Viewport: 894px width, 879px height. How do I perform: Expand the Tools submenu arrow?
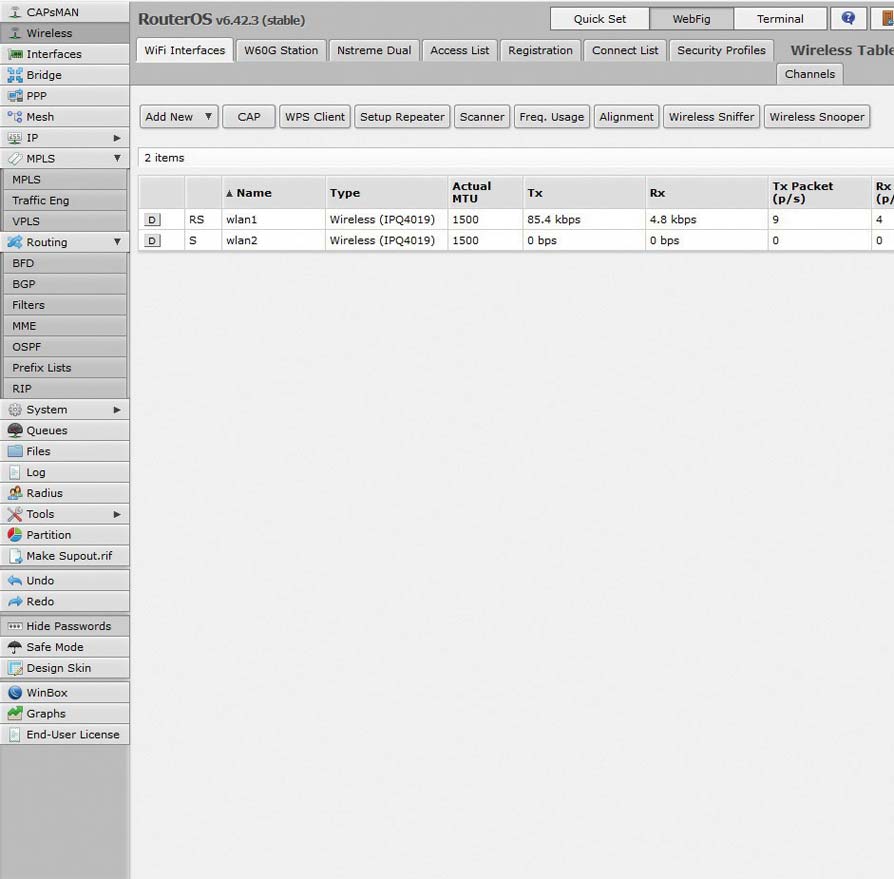[x=117, y=514]
